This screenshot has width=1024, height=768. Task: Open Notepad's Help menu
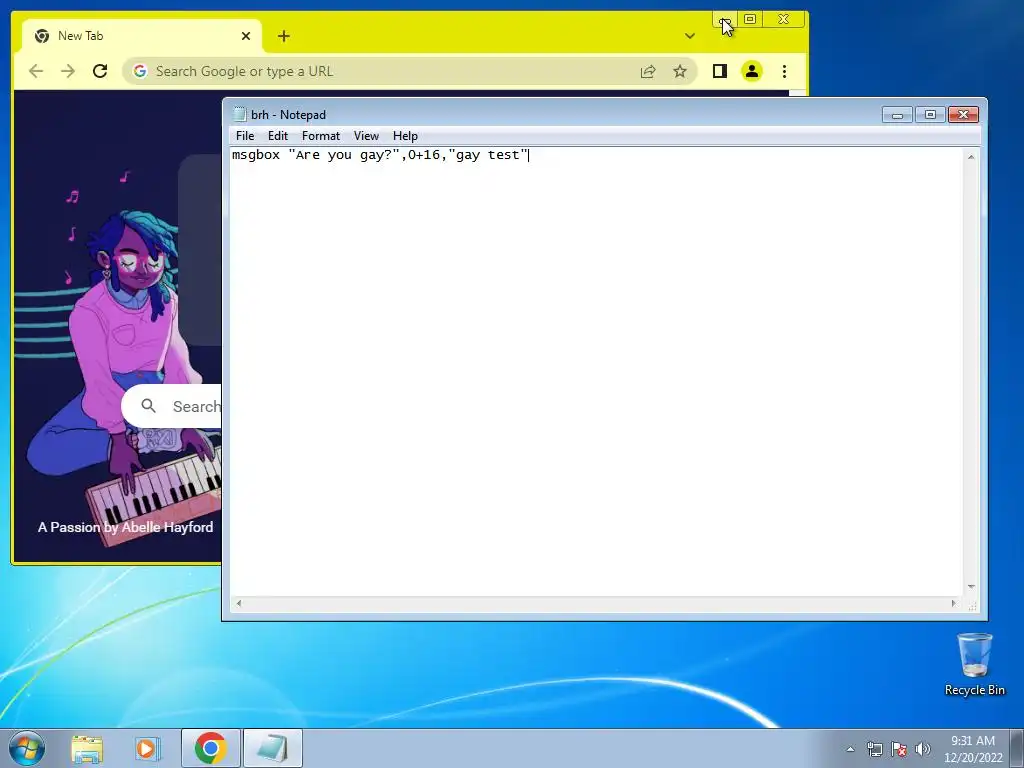click(x=405, y=136)
